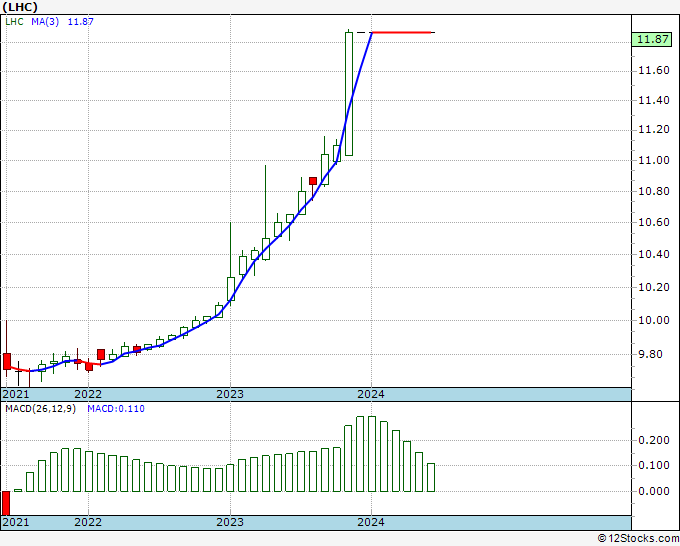Click the 11.87 moving average value in legend
Image resolution: width=680 pixels, height=546 pixels.
point(81,22)
